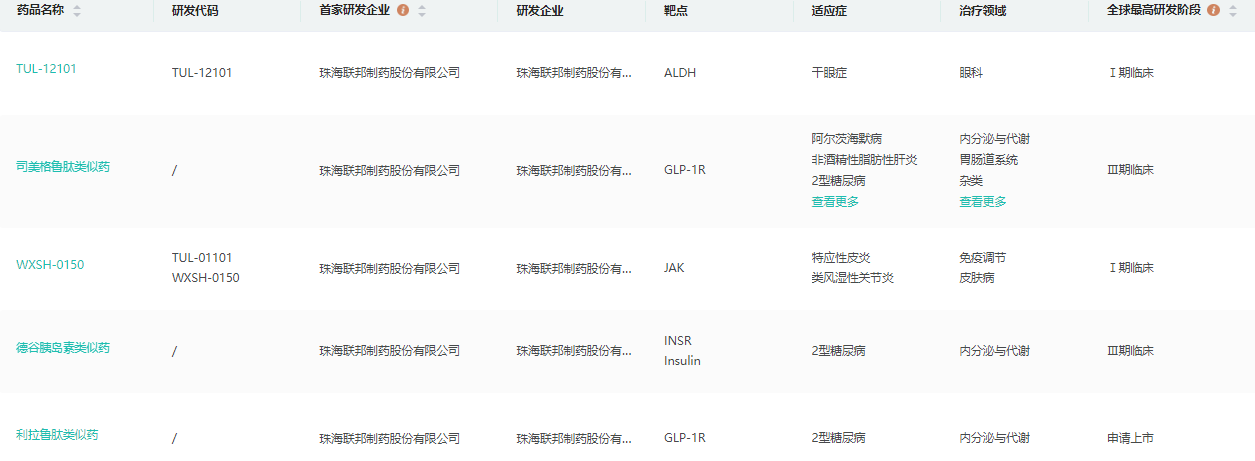1255x461 pixels.
Task: Select research code cell TUL-12101
Action: pos(202,73)
